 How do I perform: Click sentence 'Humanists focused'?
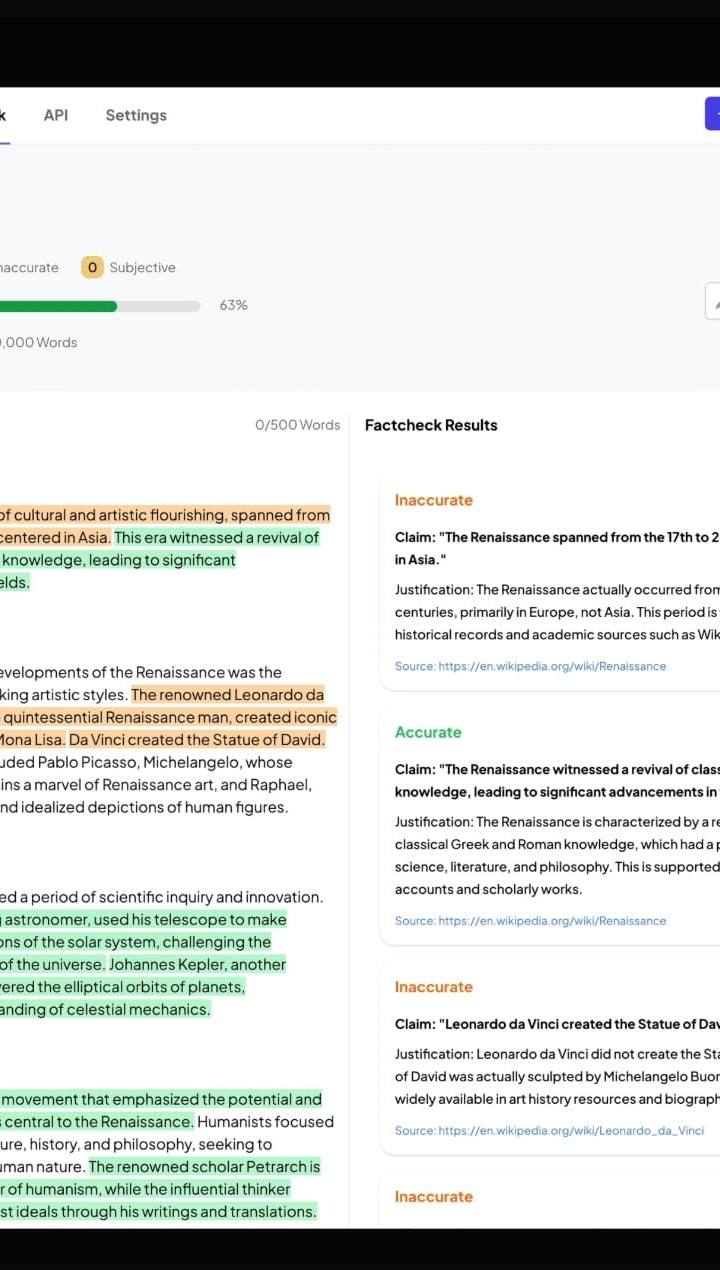click(x=266, y=1122)
